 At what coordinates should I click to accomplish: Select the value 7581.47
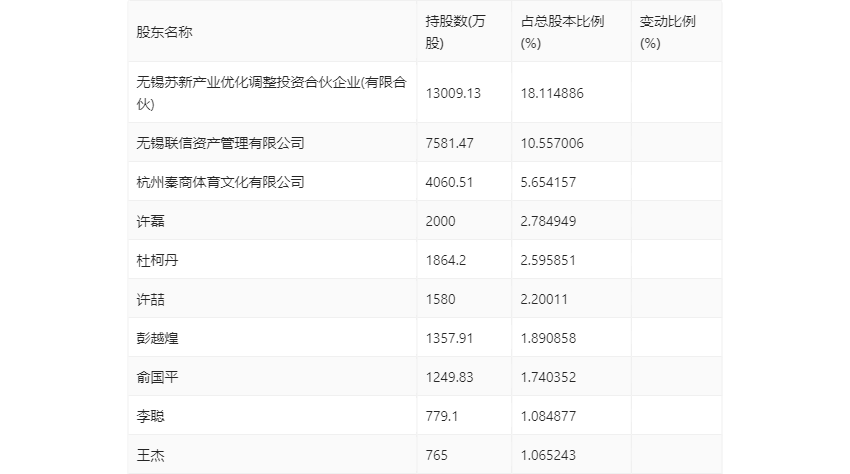point(449,143)
